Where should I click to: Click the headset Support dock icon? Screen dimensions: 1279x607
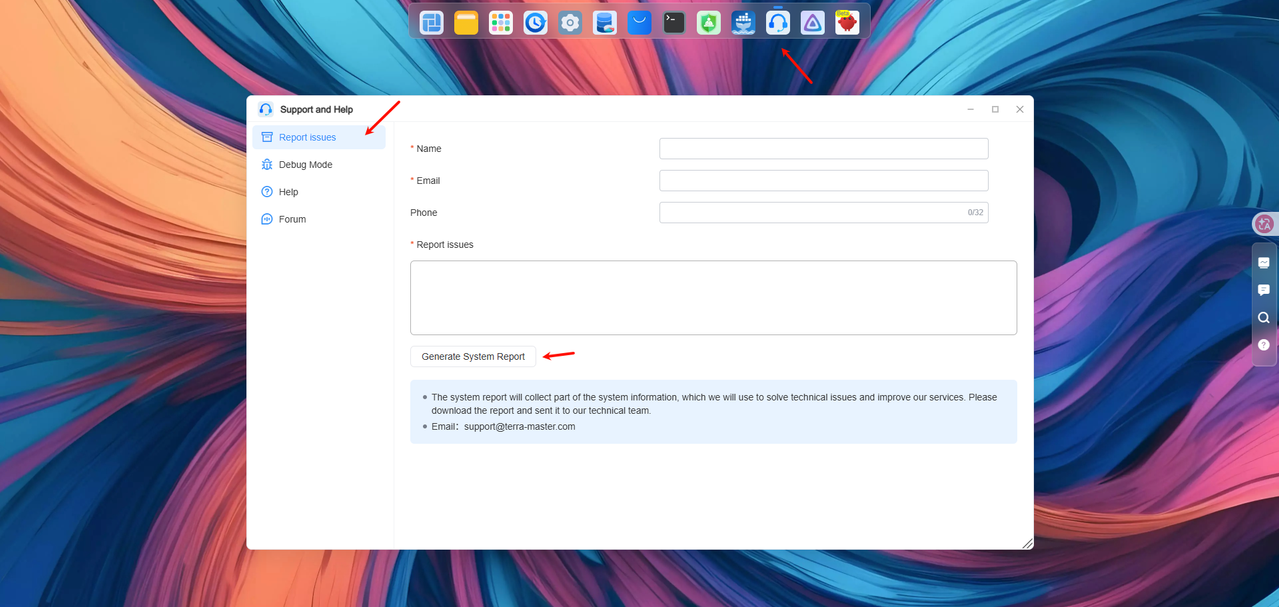click(x=778, y=22)
